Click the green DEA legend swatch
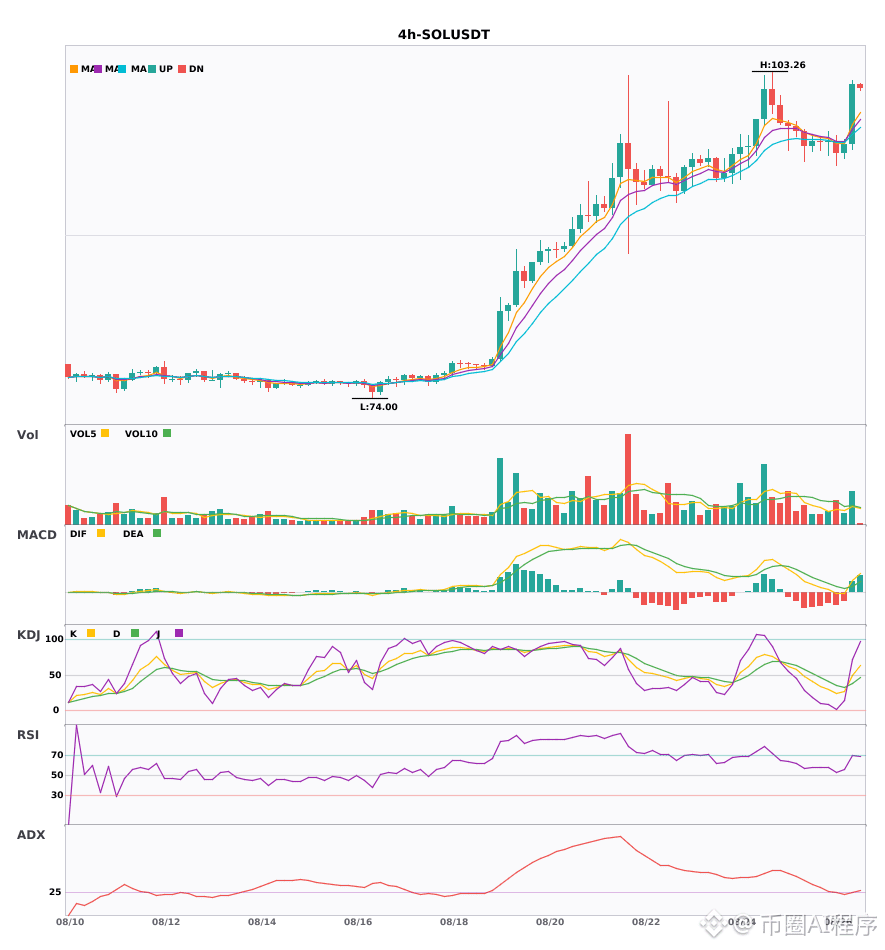 (x=157, y=533)
